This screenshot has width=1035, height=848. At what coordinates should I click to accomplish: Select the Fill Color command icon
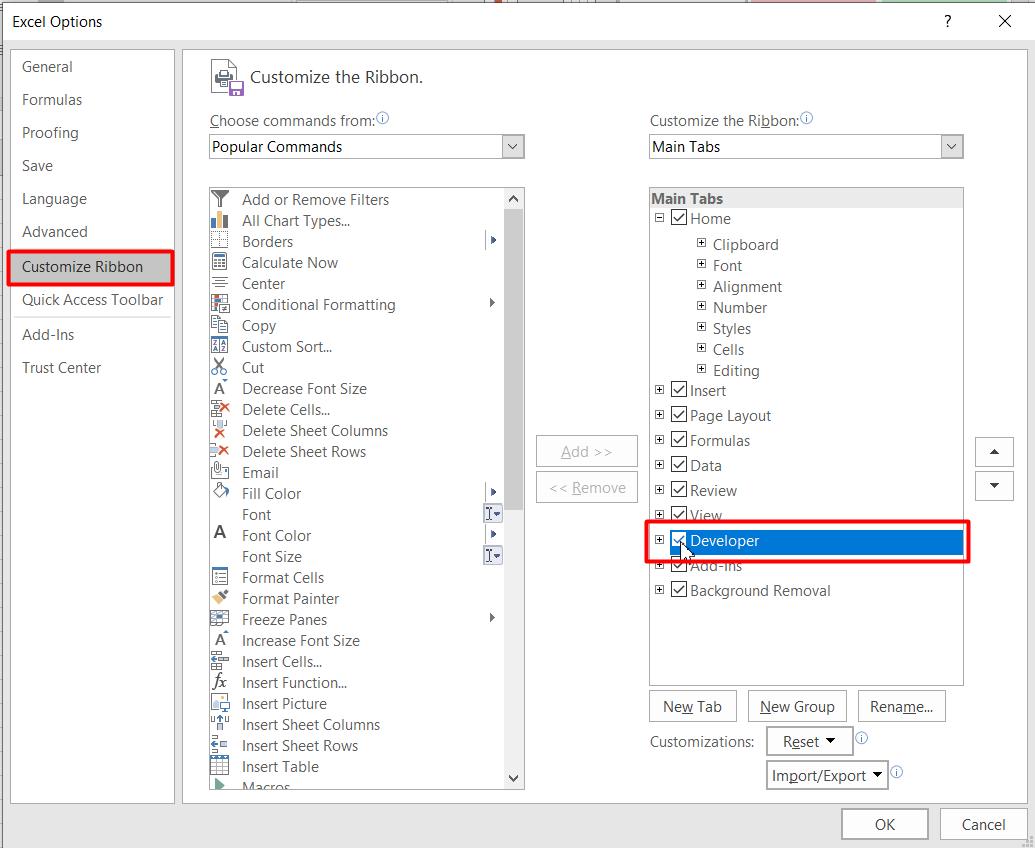[221, 493]
